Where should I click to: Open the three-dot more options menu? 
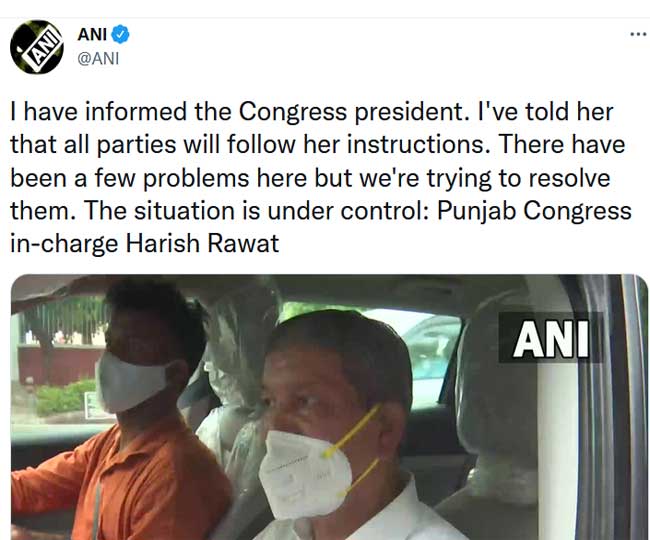pyautogui.click(x=639, y=34)
